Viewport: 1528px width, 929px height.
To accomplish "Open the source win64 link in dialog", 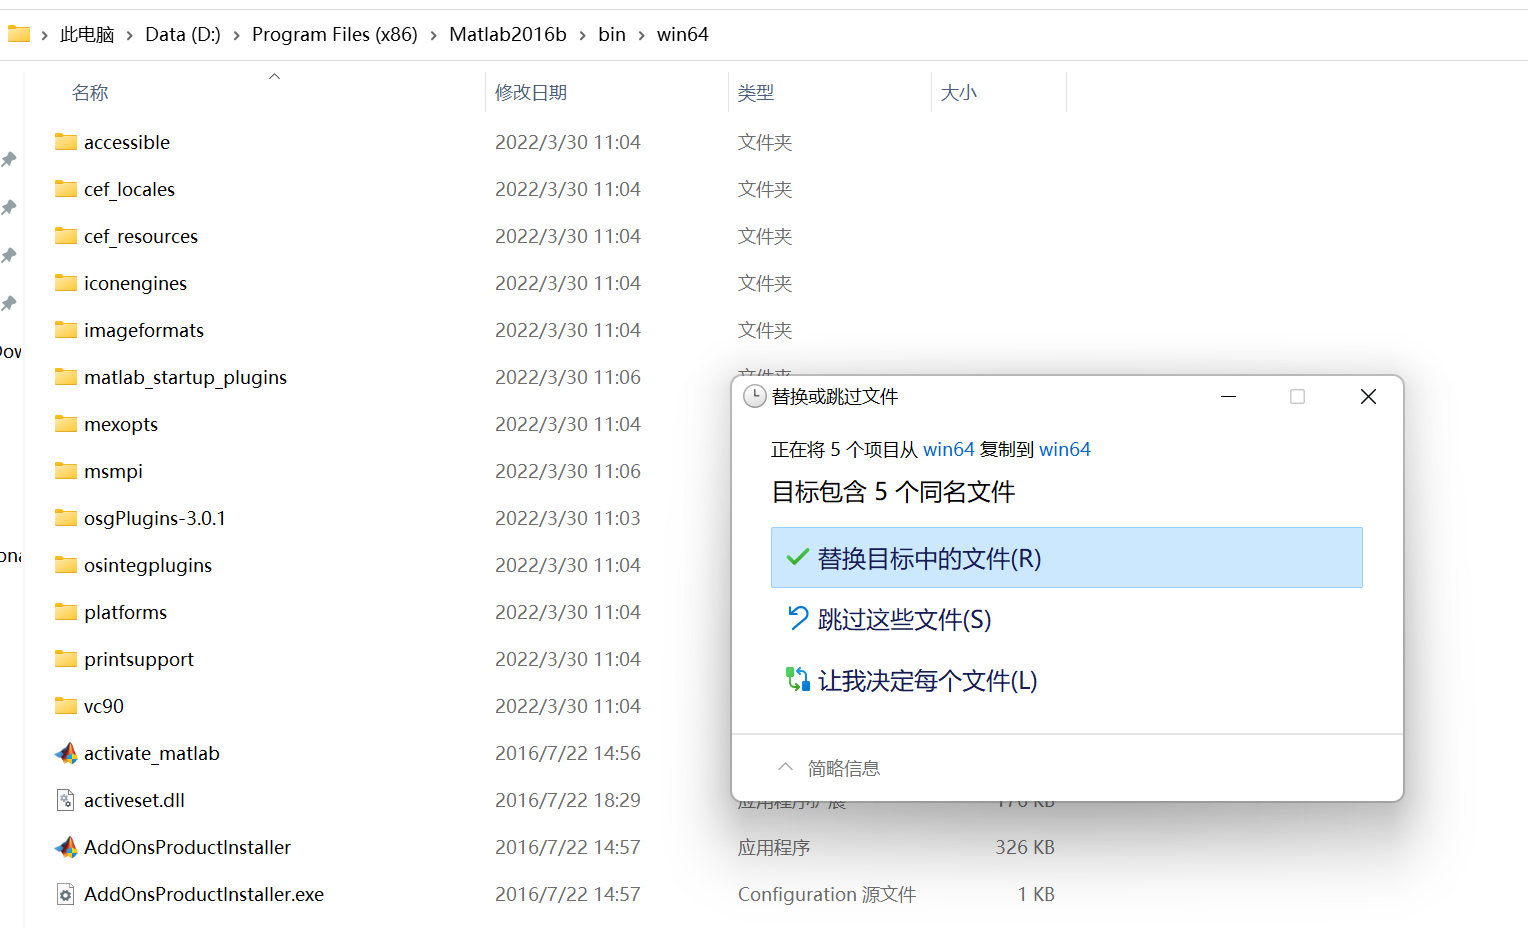I will coord(948,449).
